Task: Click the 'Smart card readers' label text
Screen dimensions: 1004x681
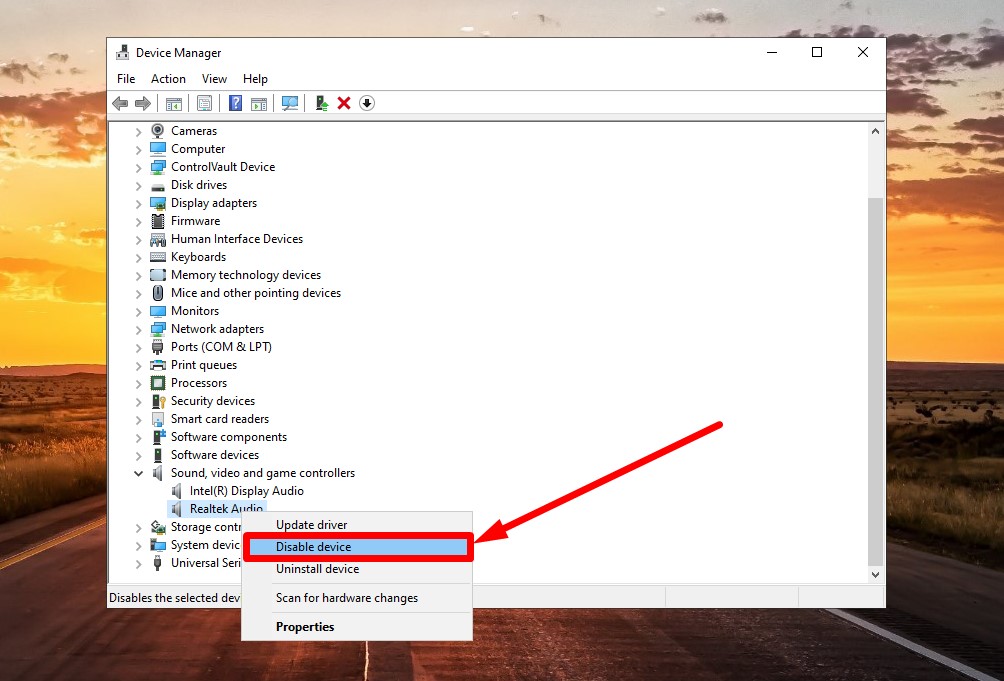Action: point(220,419)
